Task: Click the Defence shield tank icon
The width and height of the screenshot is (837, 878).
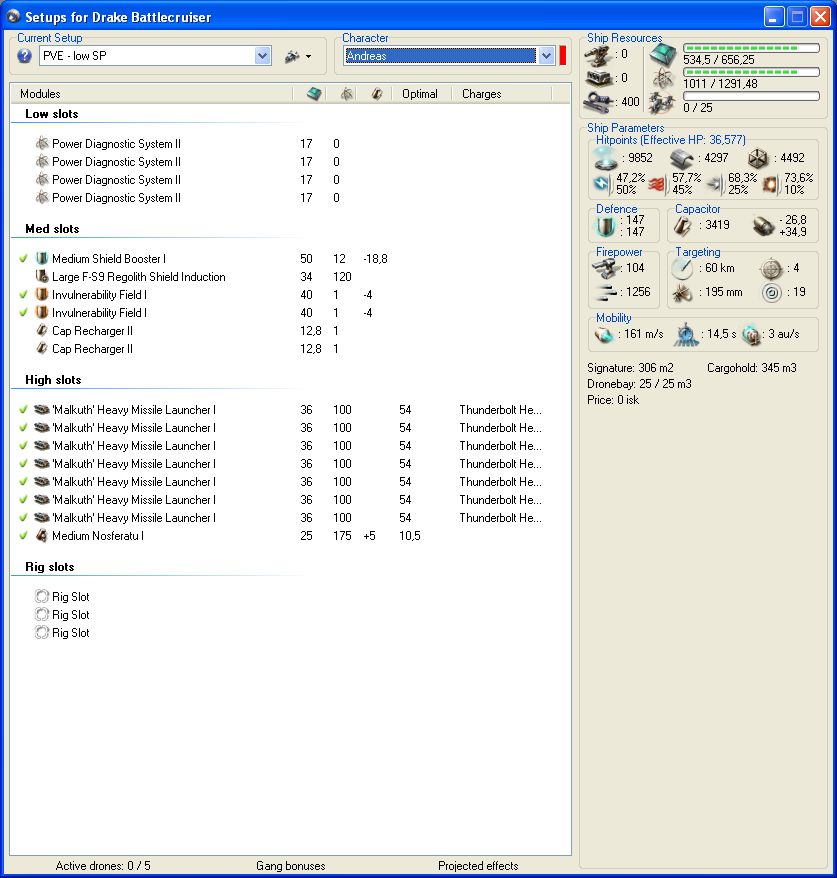Action: [605, 226]
